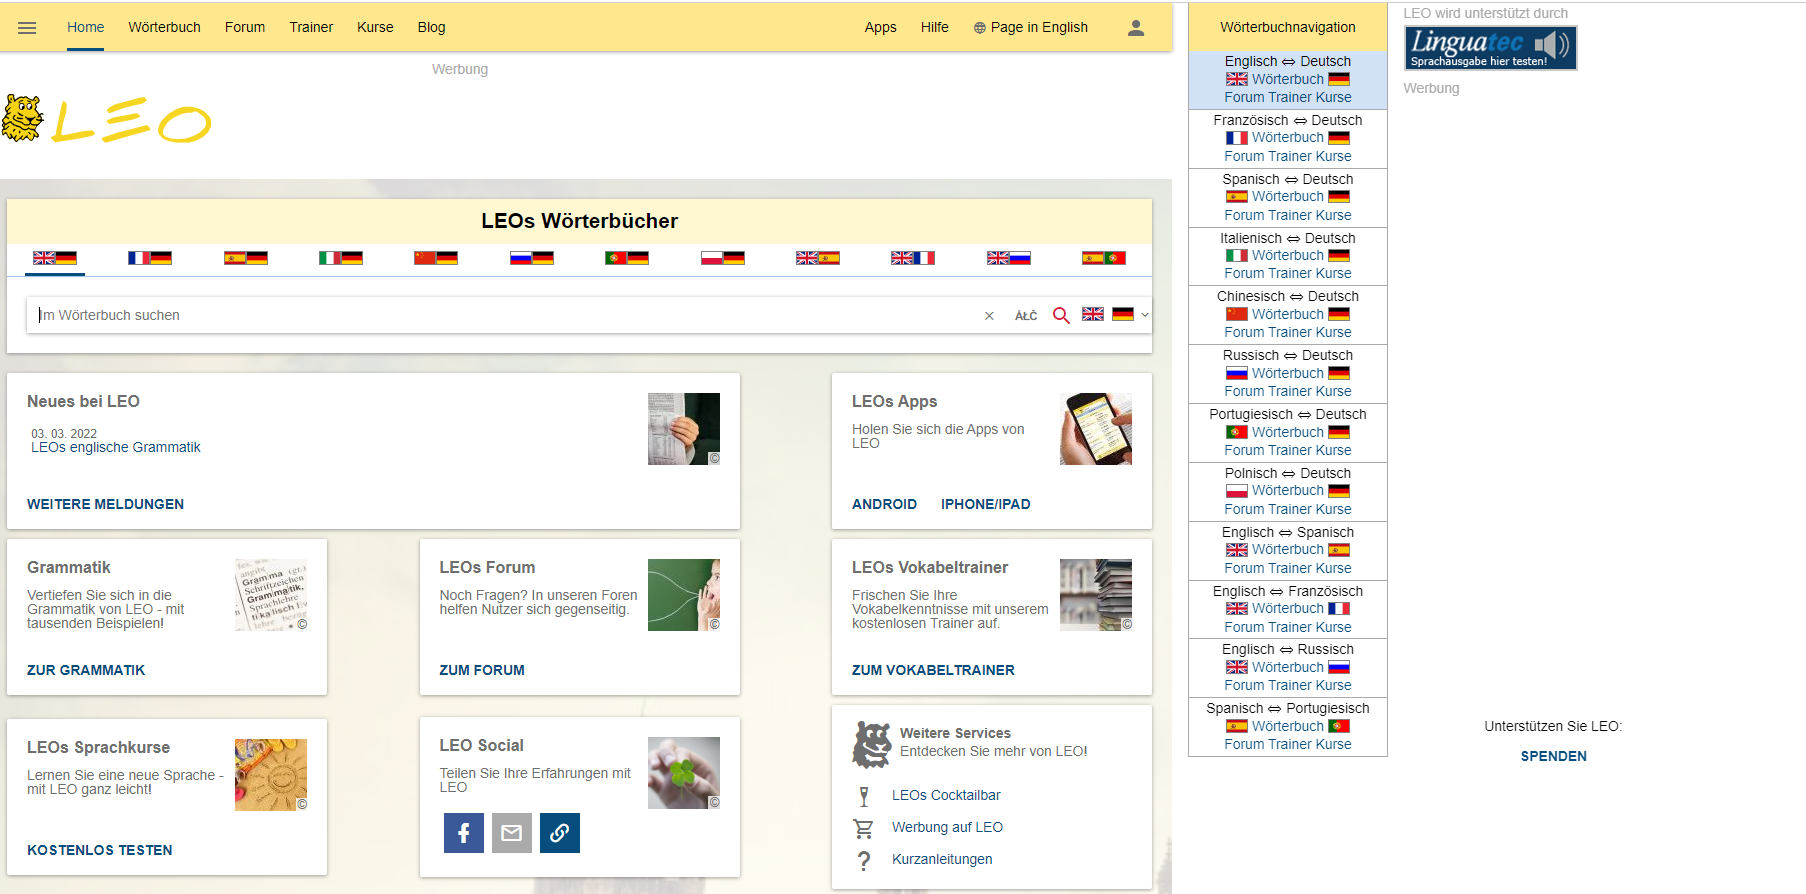The height and width of the screenshot is (894, 1806).
Task: Click the ANDROID app link
Action: 884,505
